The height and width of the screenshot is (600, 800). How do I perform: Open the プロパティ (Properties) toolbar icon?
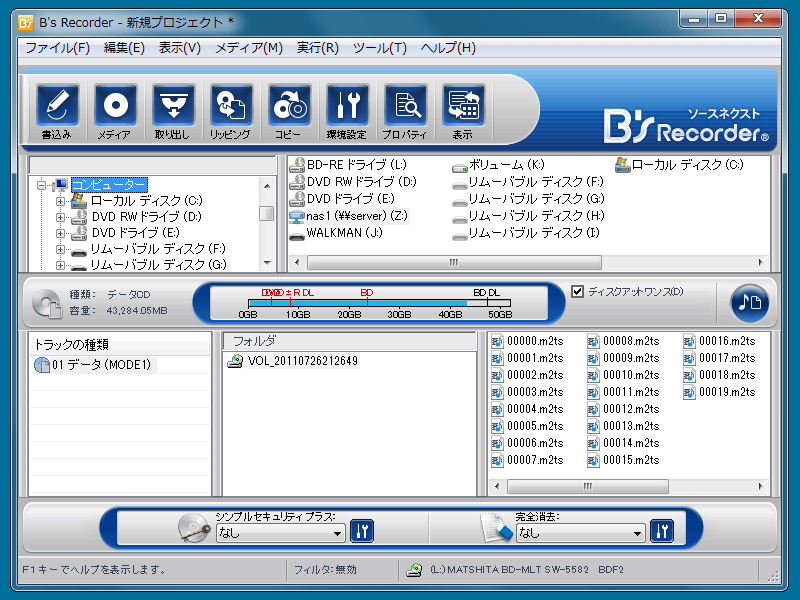tap(406, 105)
